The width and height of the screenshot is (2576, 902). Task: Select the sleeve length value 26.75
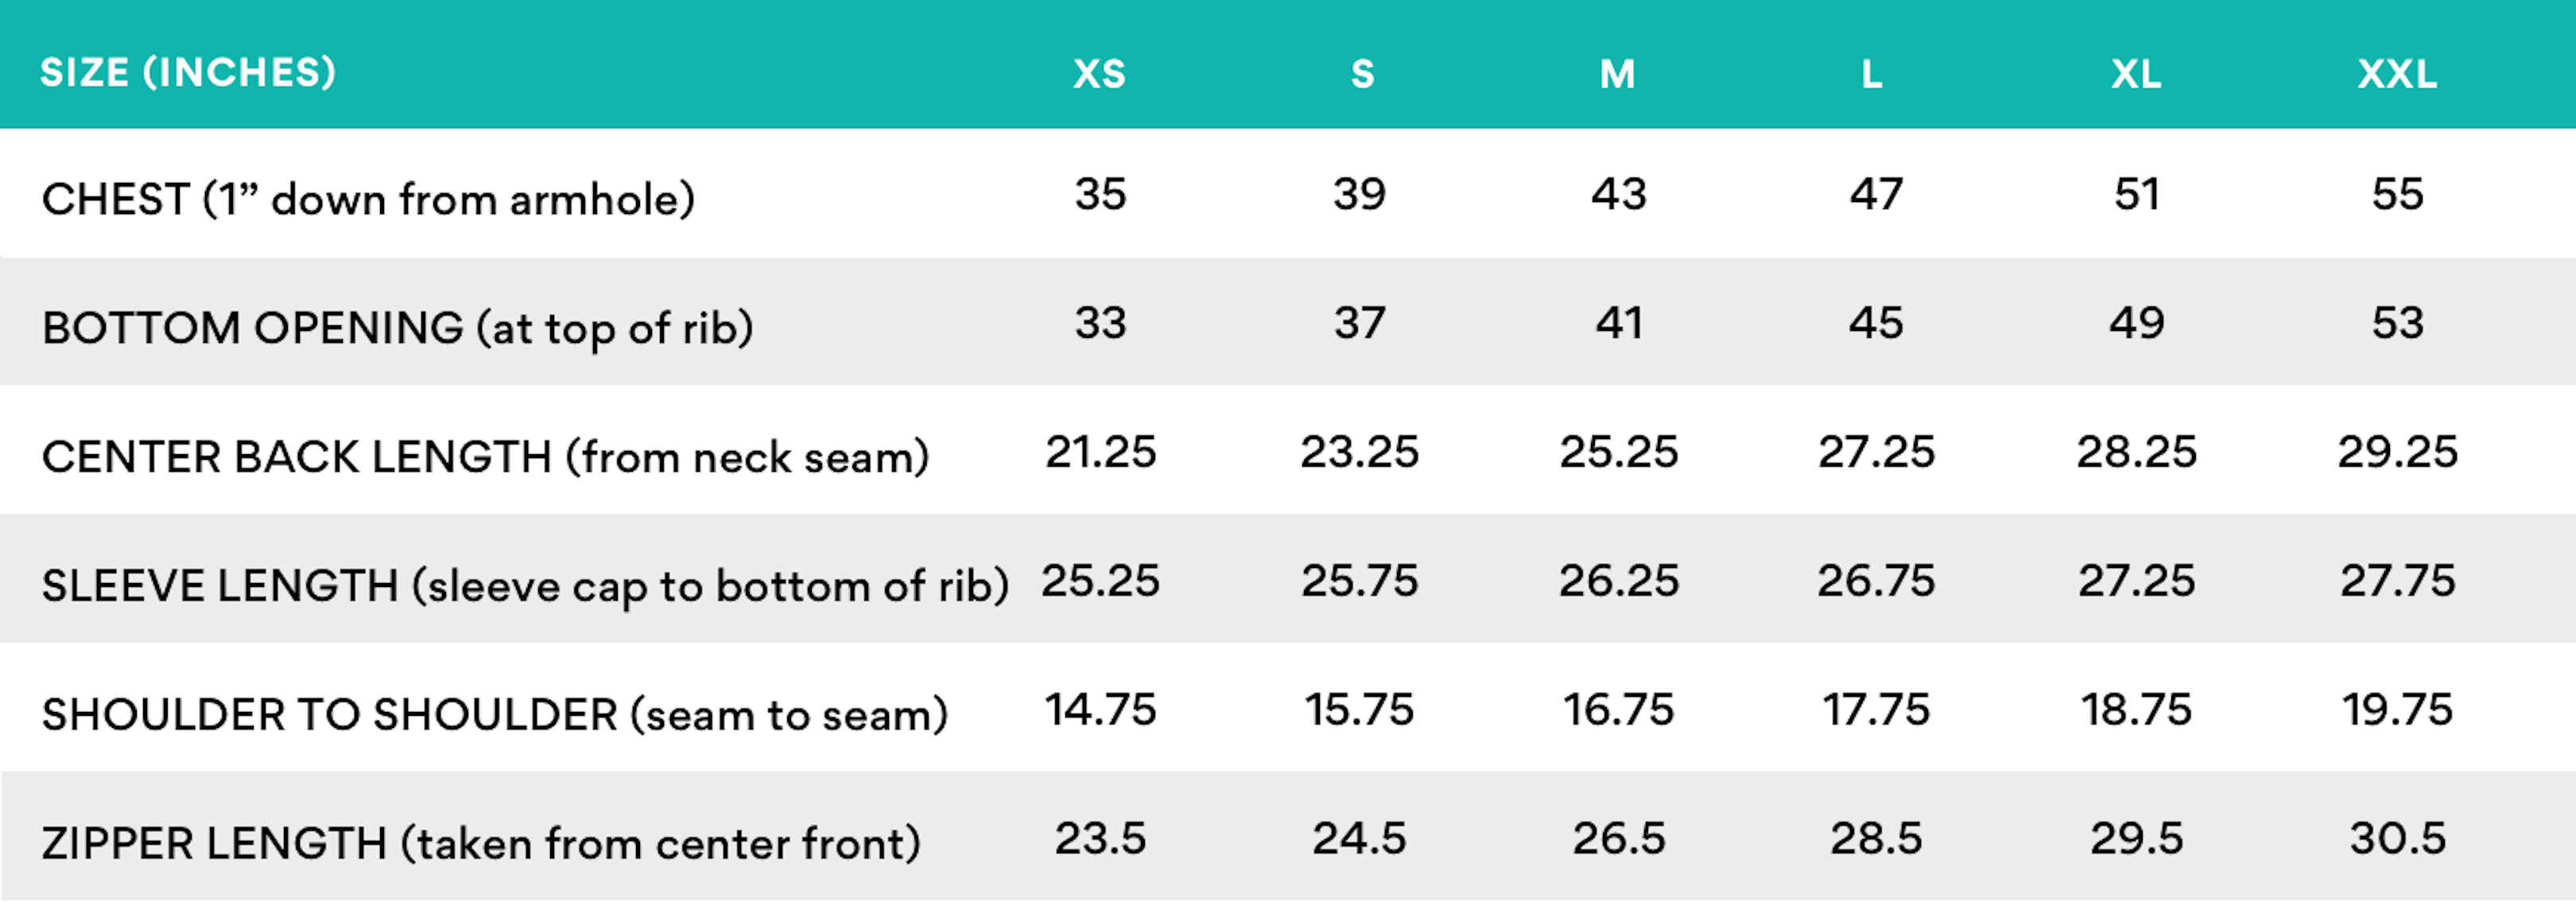(x=1876, y=581)
